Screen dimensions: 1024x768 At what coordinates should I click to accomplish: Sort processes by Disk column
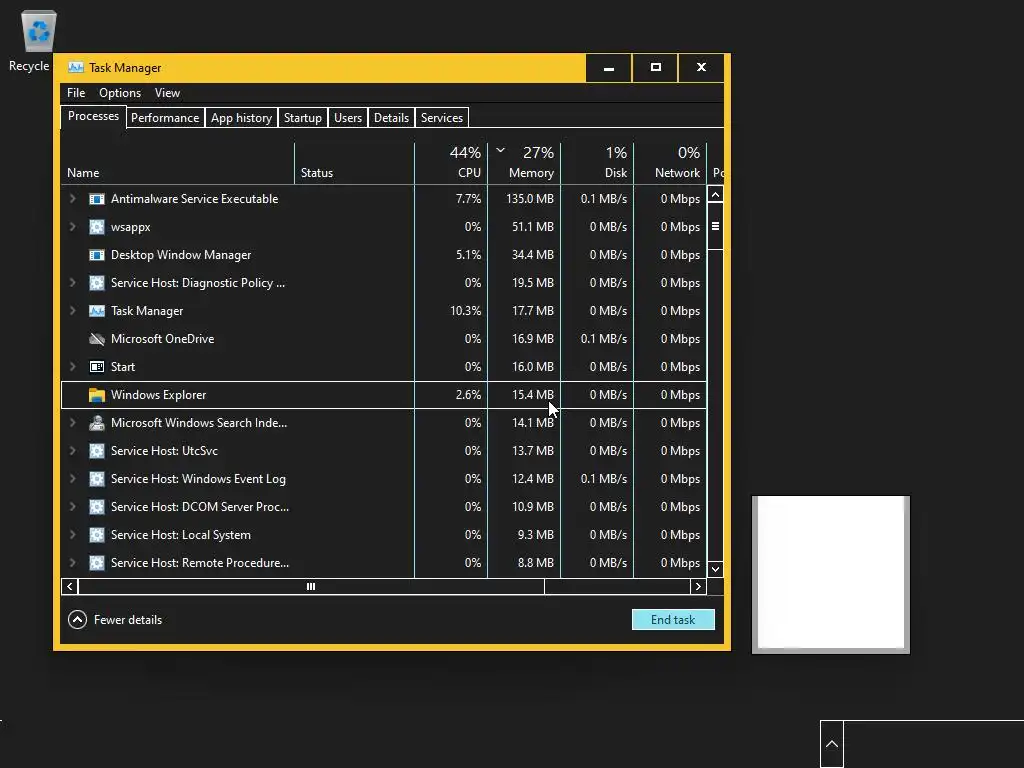click(598, 163)
